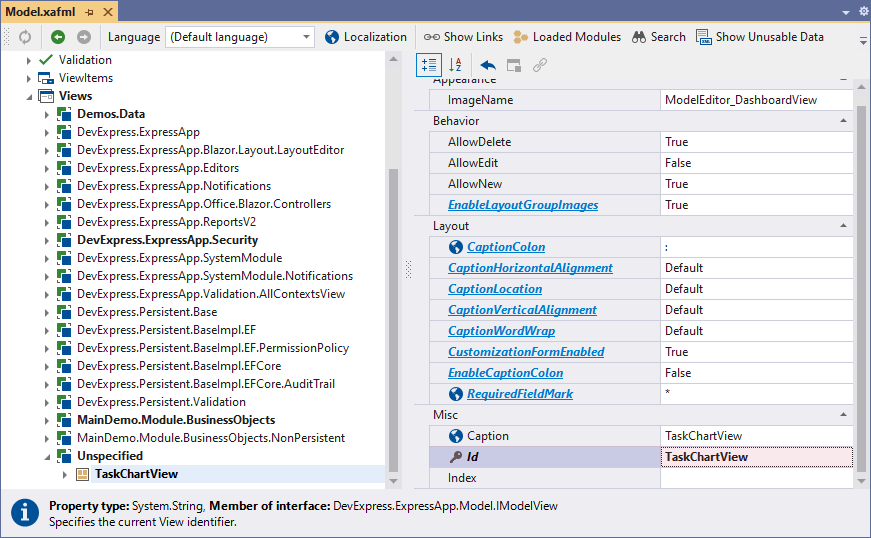This screenshot has height=538, width=871.
Task: Close the Model.xafml tab
Action: (108, 12)
